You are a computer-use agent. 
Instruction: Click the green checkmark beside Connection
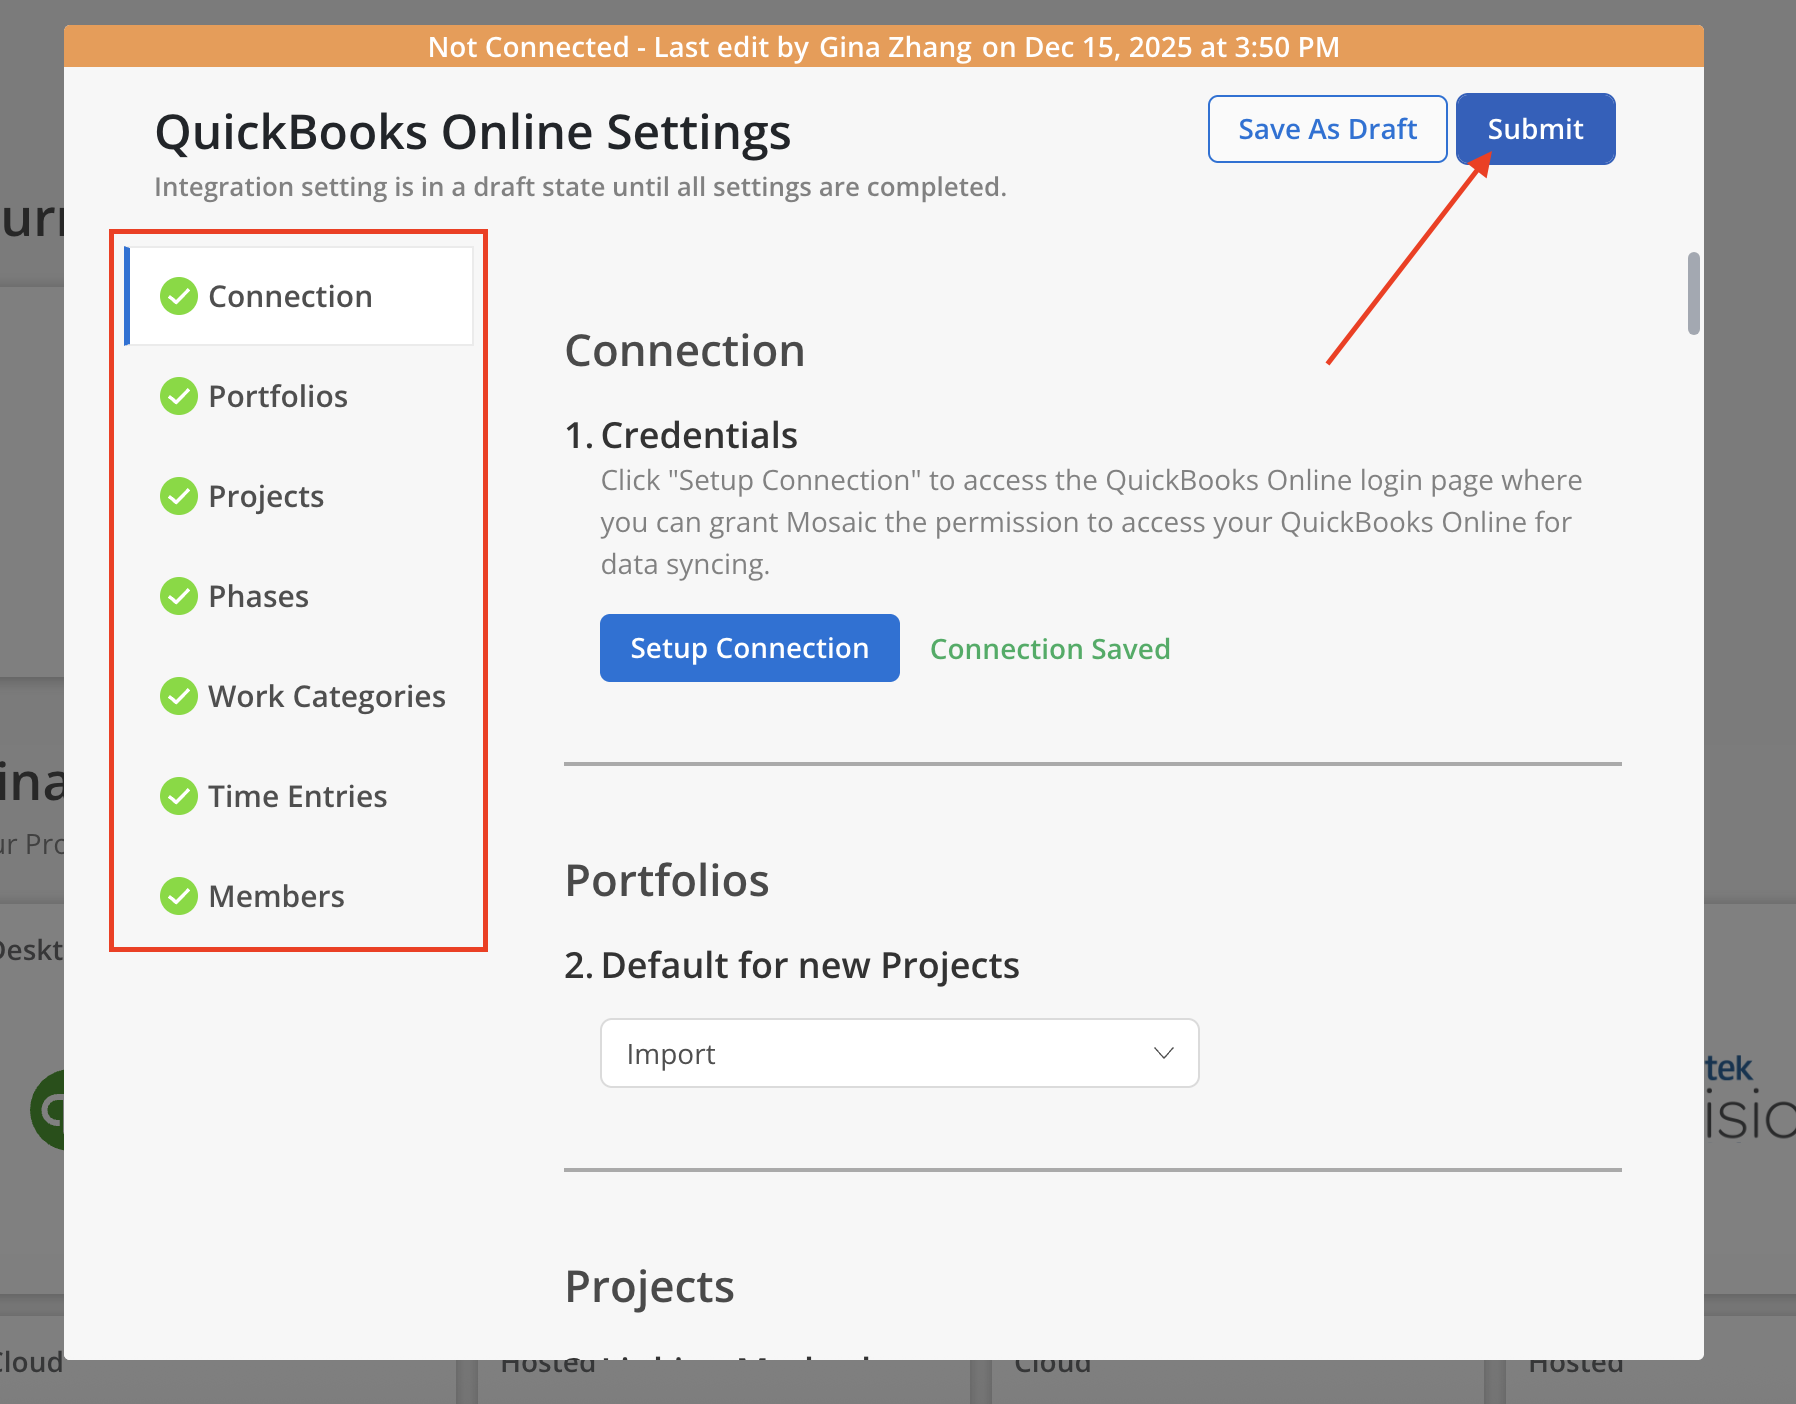(179, 296)
